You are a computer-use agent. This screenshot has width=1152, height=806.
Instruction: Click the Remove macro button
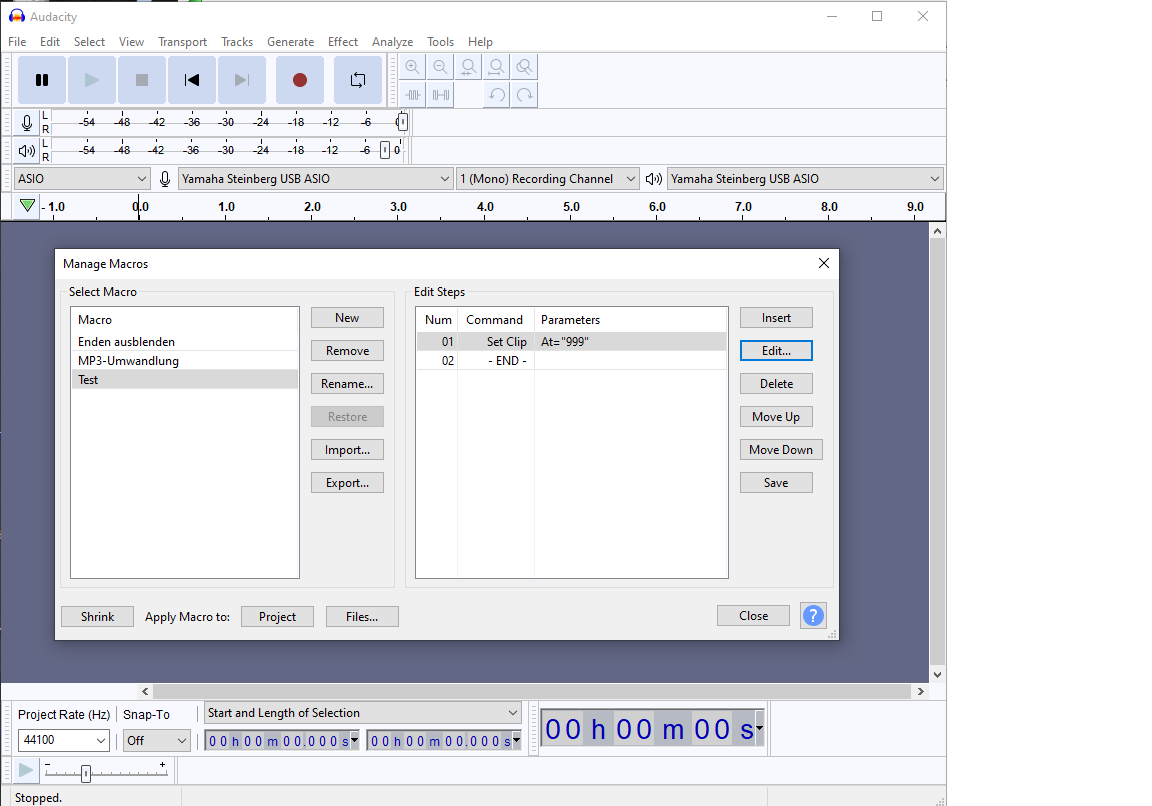coord(348,350)
